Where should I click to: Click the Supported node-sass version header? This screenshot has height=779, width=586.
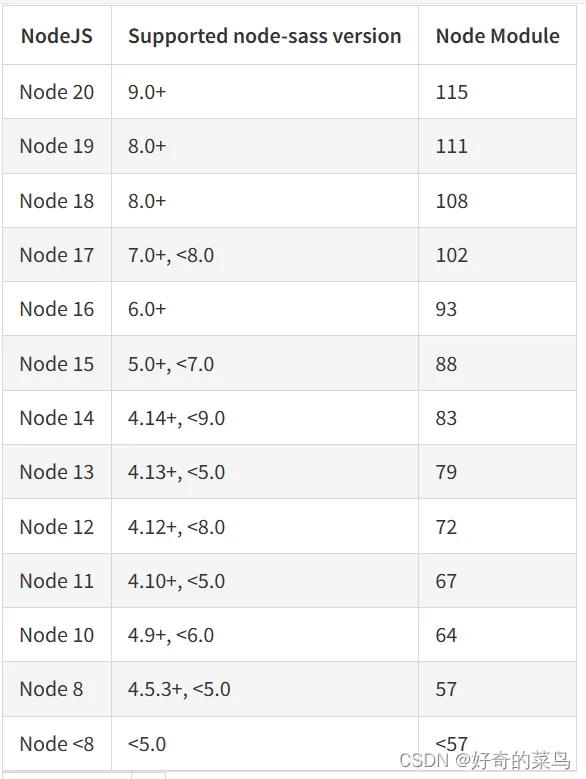pyautogui.click(x=264, y=36)
